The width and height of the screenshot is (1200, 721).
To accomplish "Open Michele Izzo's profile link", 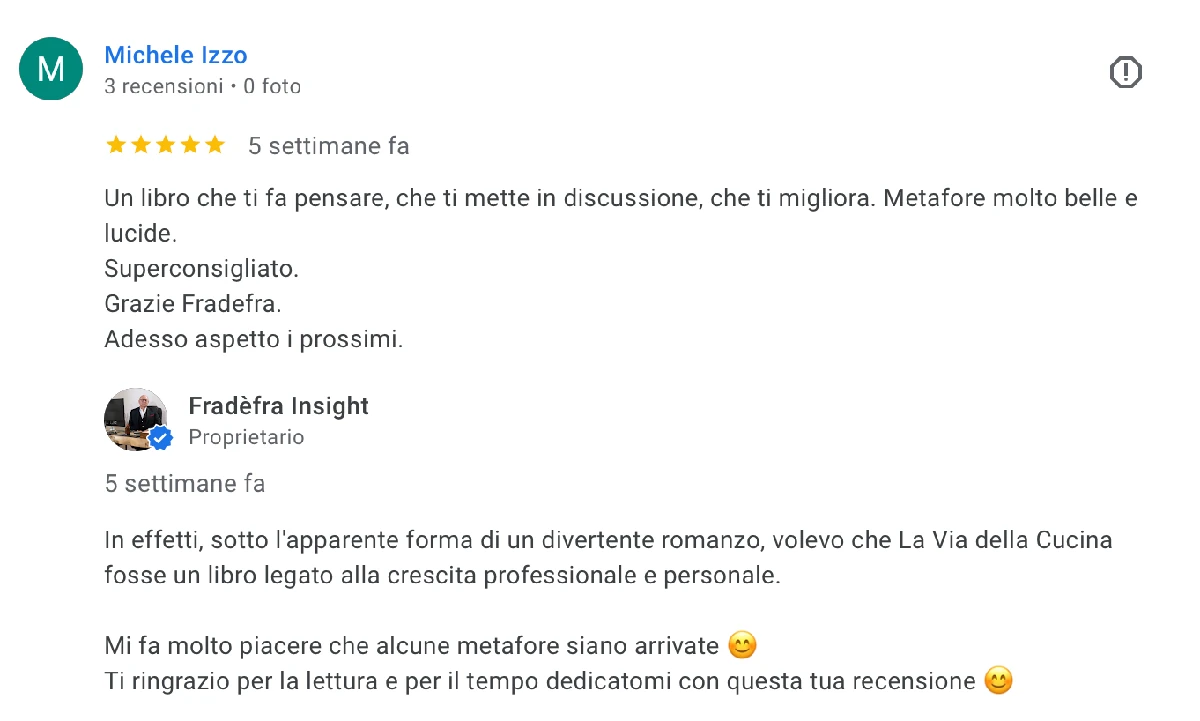I will point(175,55).
